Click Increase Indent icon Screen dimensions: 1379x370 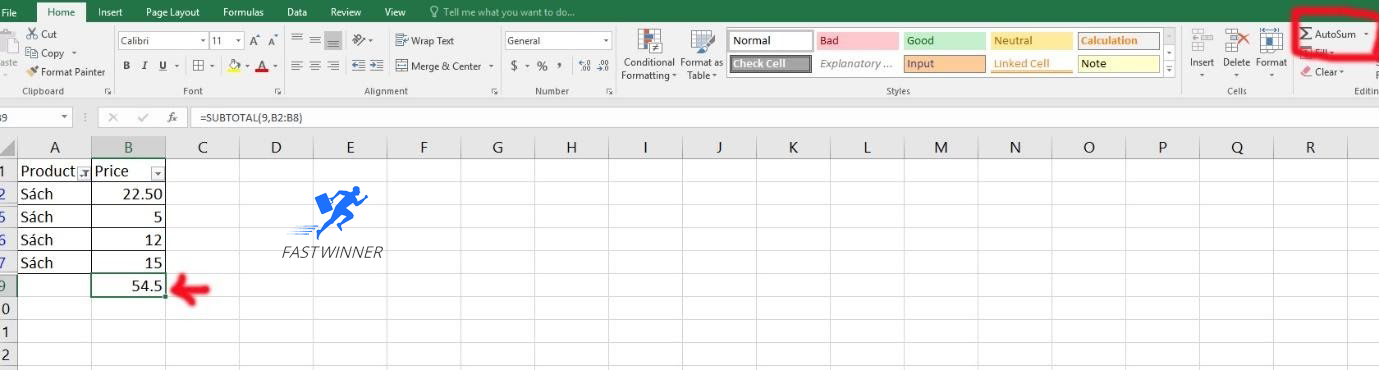pyautogui.click(x=376, y=66)
